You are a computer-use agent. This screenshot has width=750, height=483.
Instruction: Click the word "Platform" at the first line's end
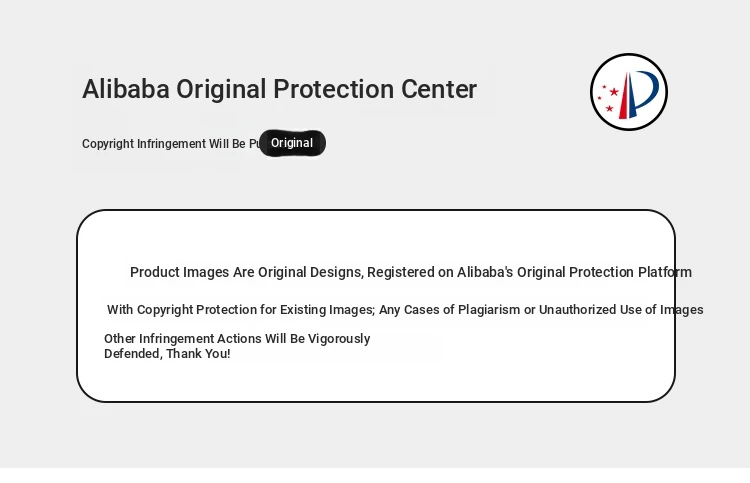(665, 272)
